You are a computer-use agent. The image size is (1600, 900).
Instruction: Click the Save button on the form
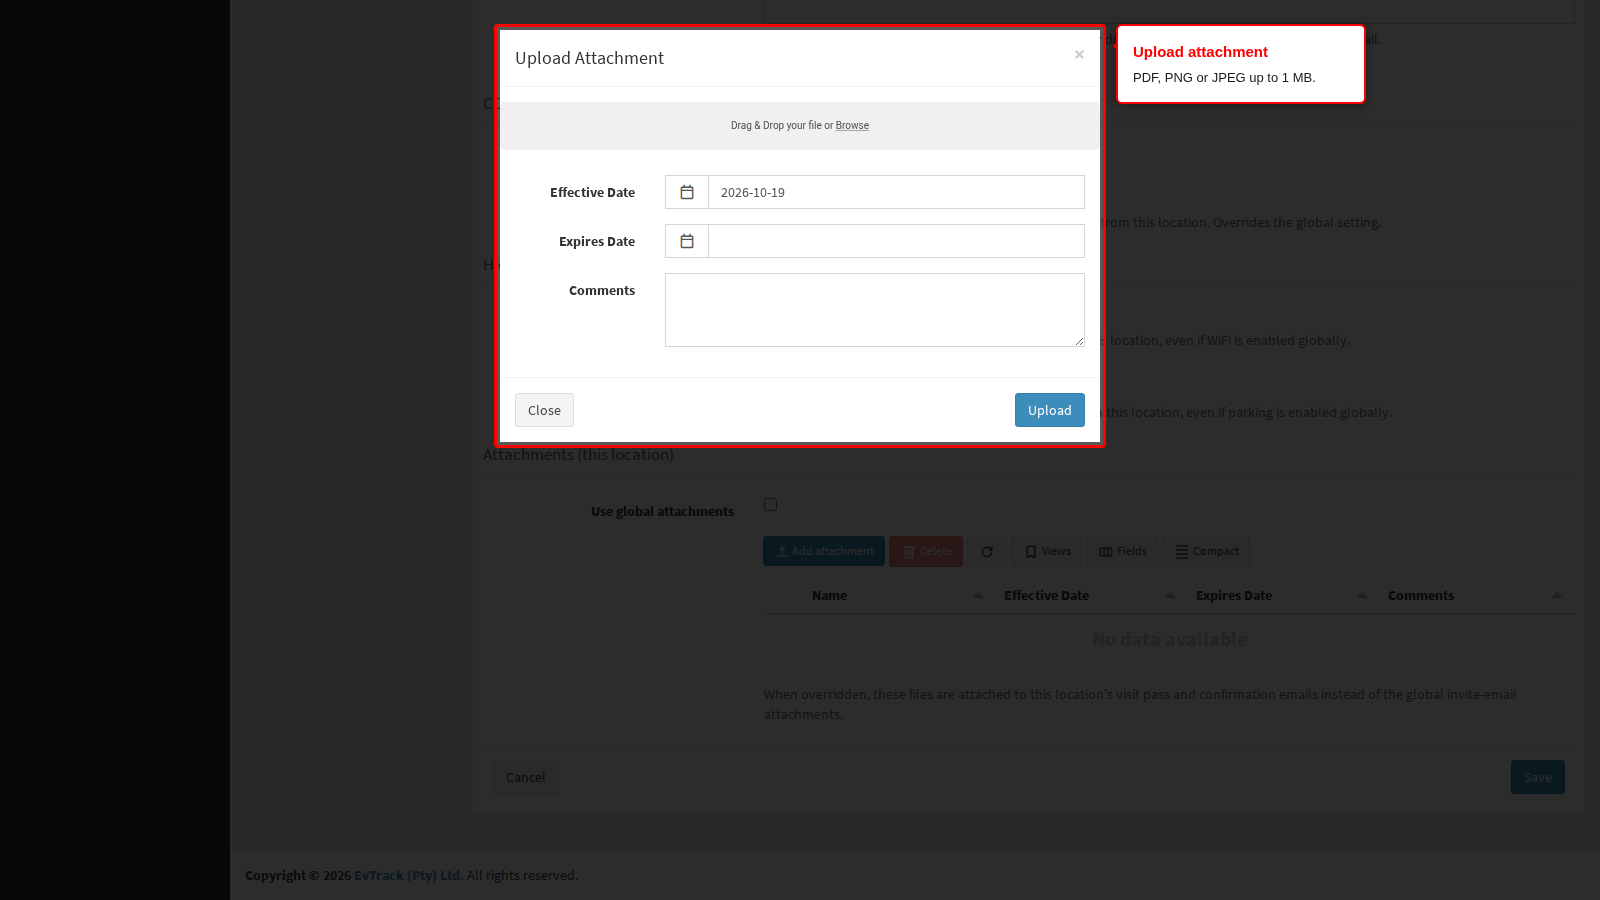[x=1538, y=777]
